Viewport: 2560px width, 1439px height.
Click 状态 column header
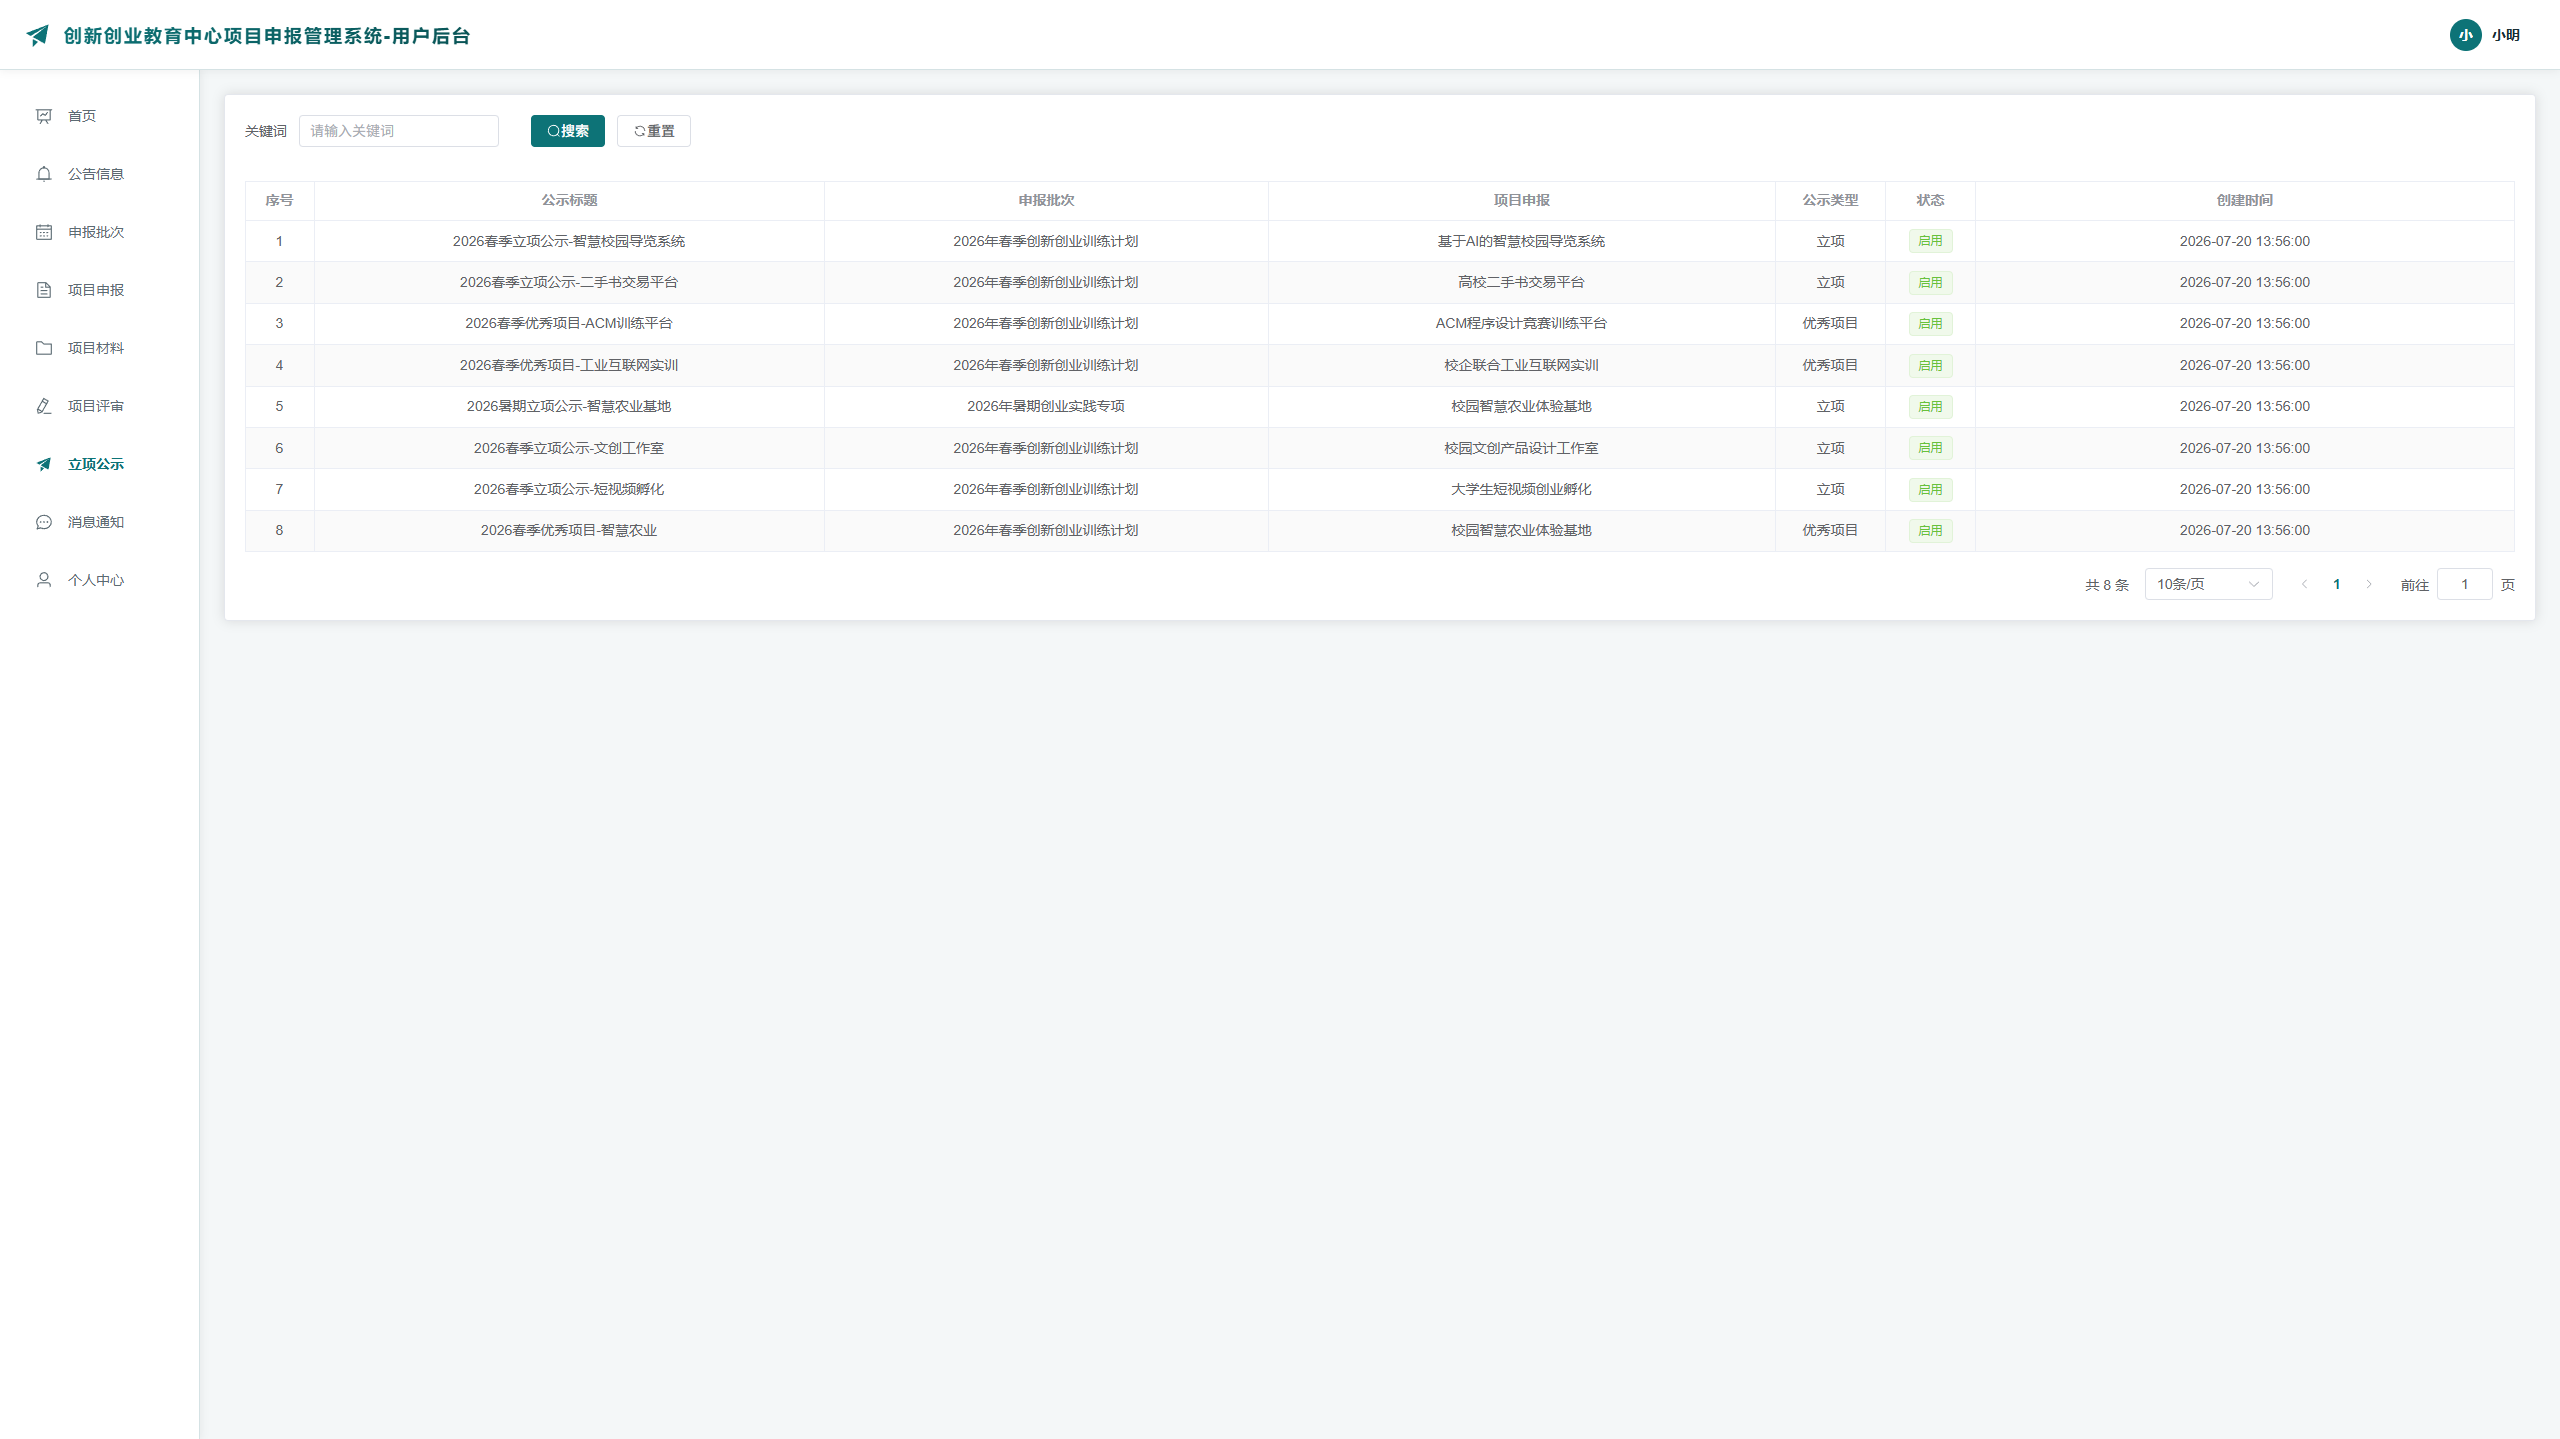[x=1930, y=200]
